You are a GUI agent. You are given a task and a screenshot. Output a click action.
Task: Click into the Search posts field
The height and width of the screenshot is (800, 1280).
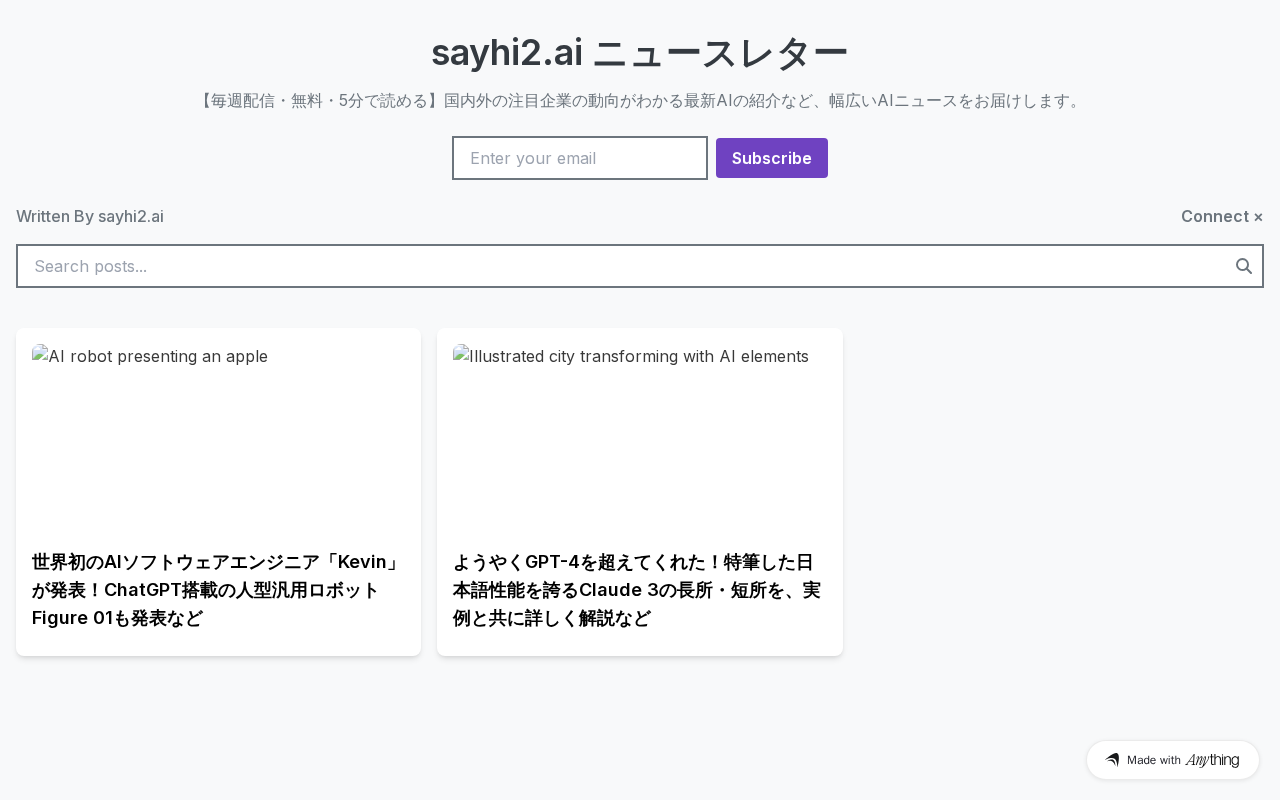(x=620, y=266)
